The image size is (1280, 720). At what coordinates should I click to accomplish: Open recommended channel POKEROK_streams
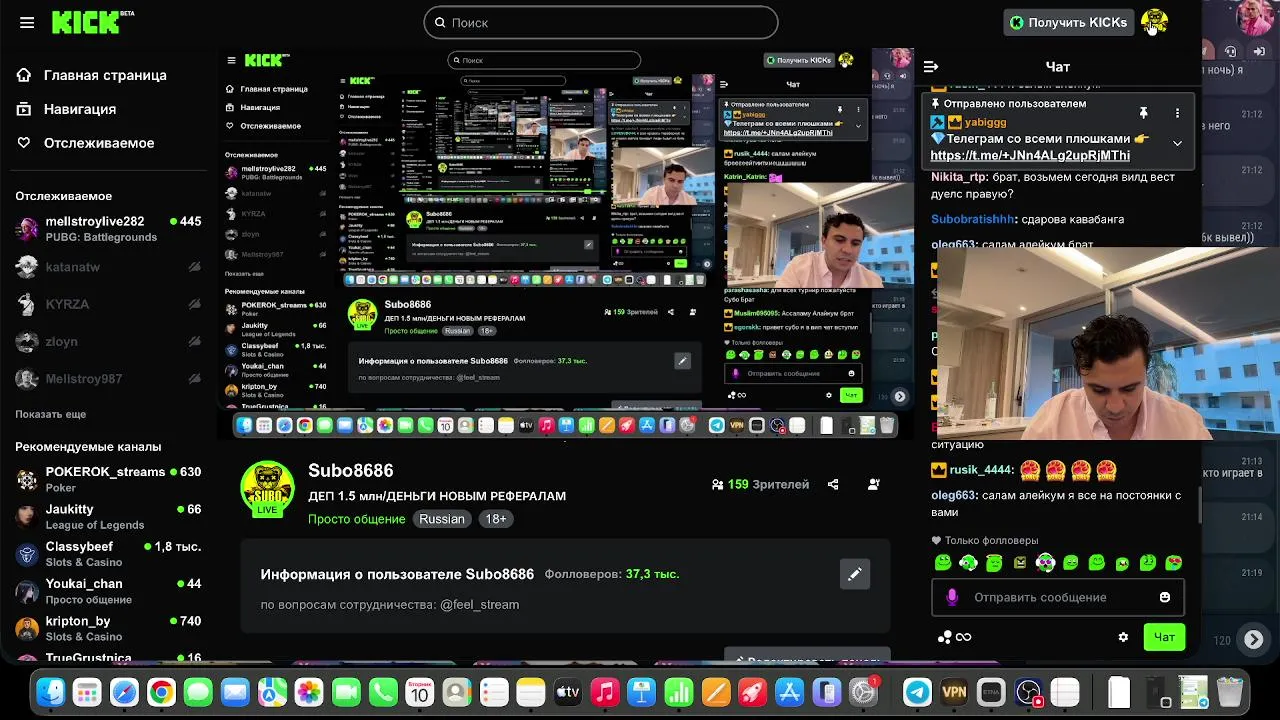tap(108, 479)
